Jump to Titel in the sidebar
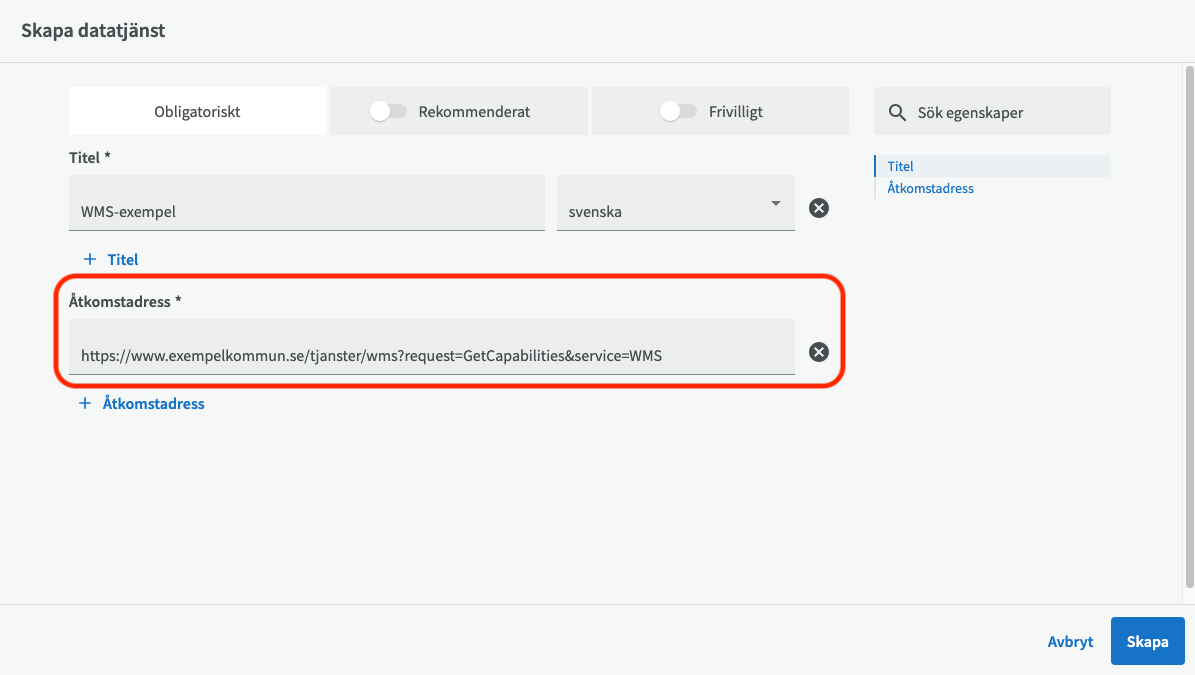The image size is (1195, 675). click(901, 167)
